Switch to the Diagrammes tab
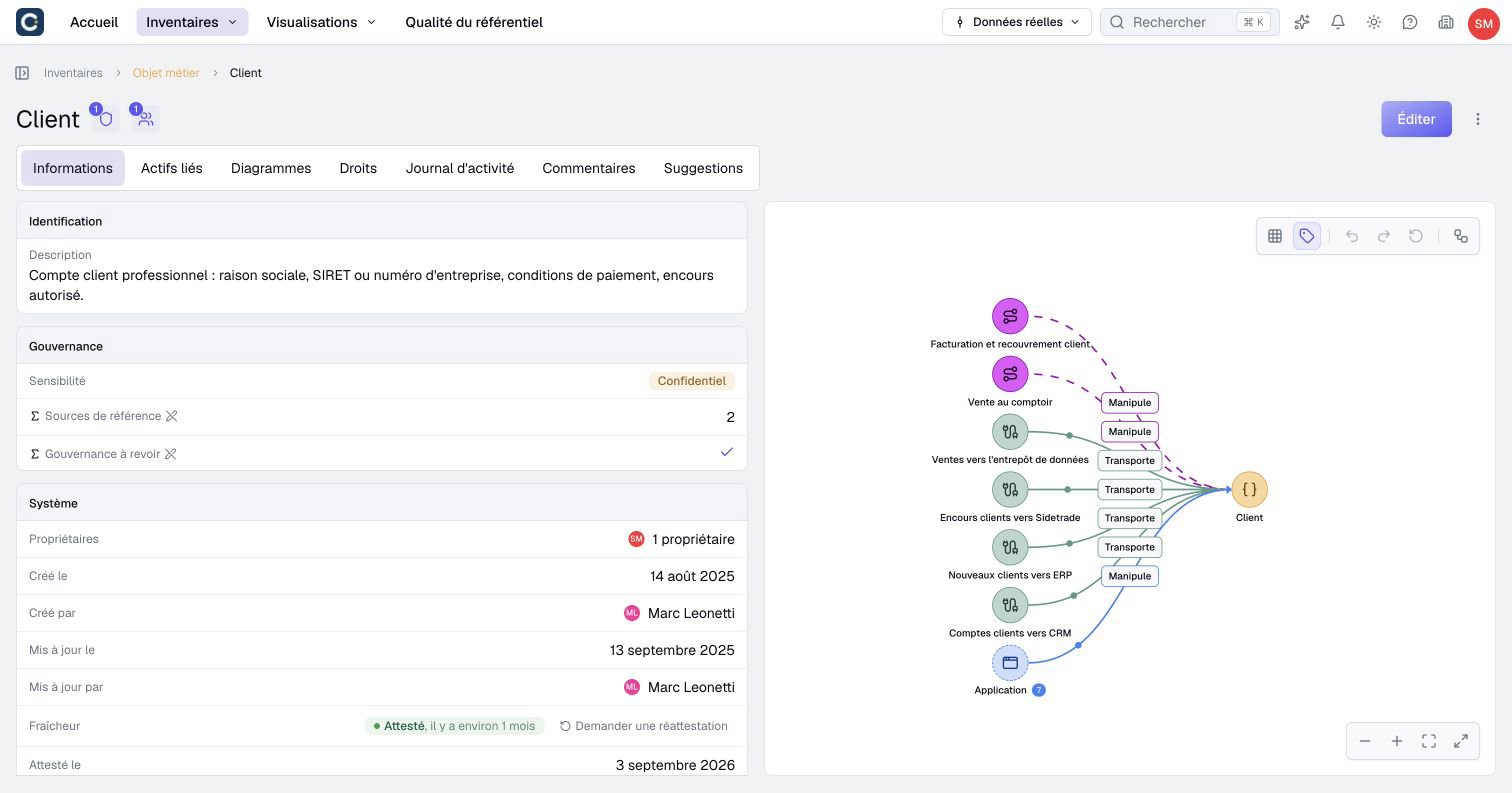 271,168
